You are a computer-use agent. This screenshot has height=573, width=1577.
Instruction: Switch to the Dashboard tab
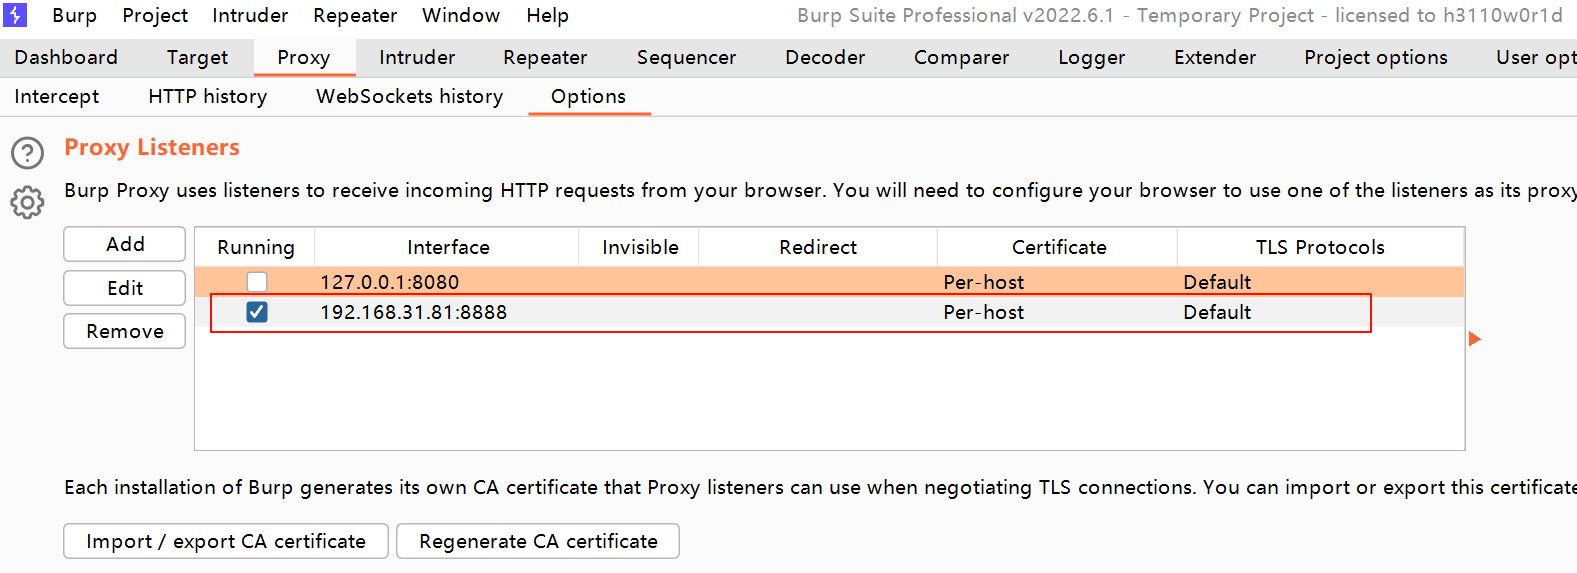tap(66, 57)
